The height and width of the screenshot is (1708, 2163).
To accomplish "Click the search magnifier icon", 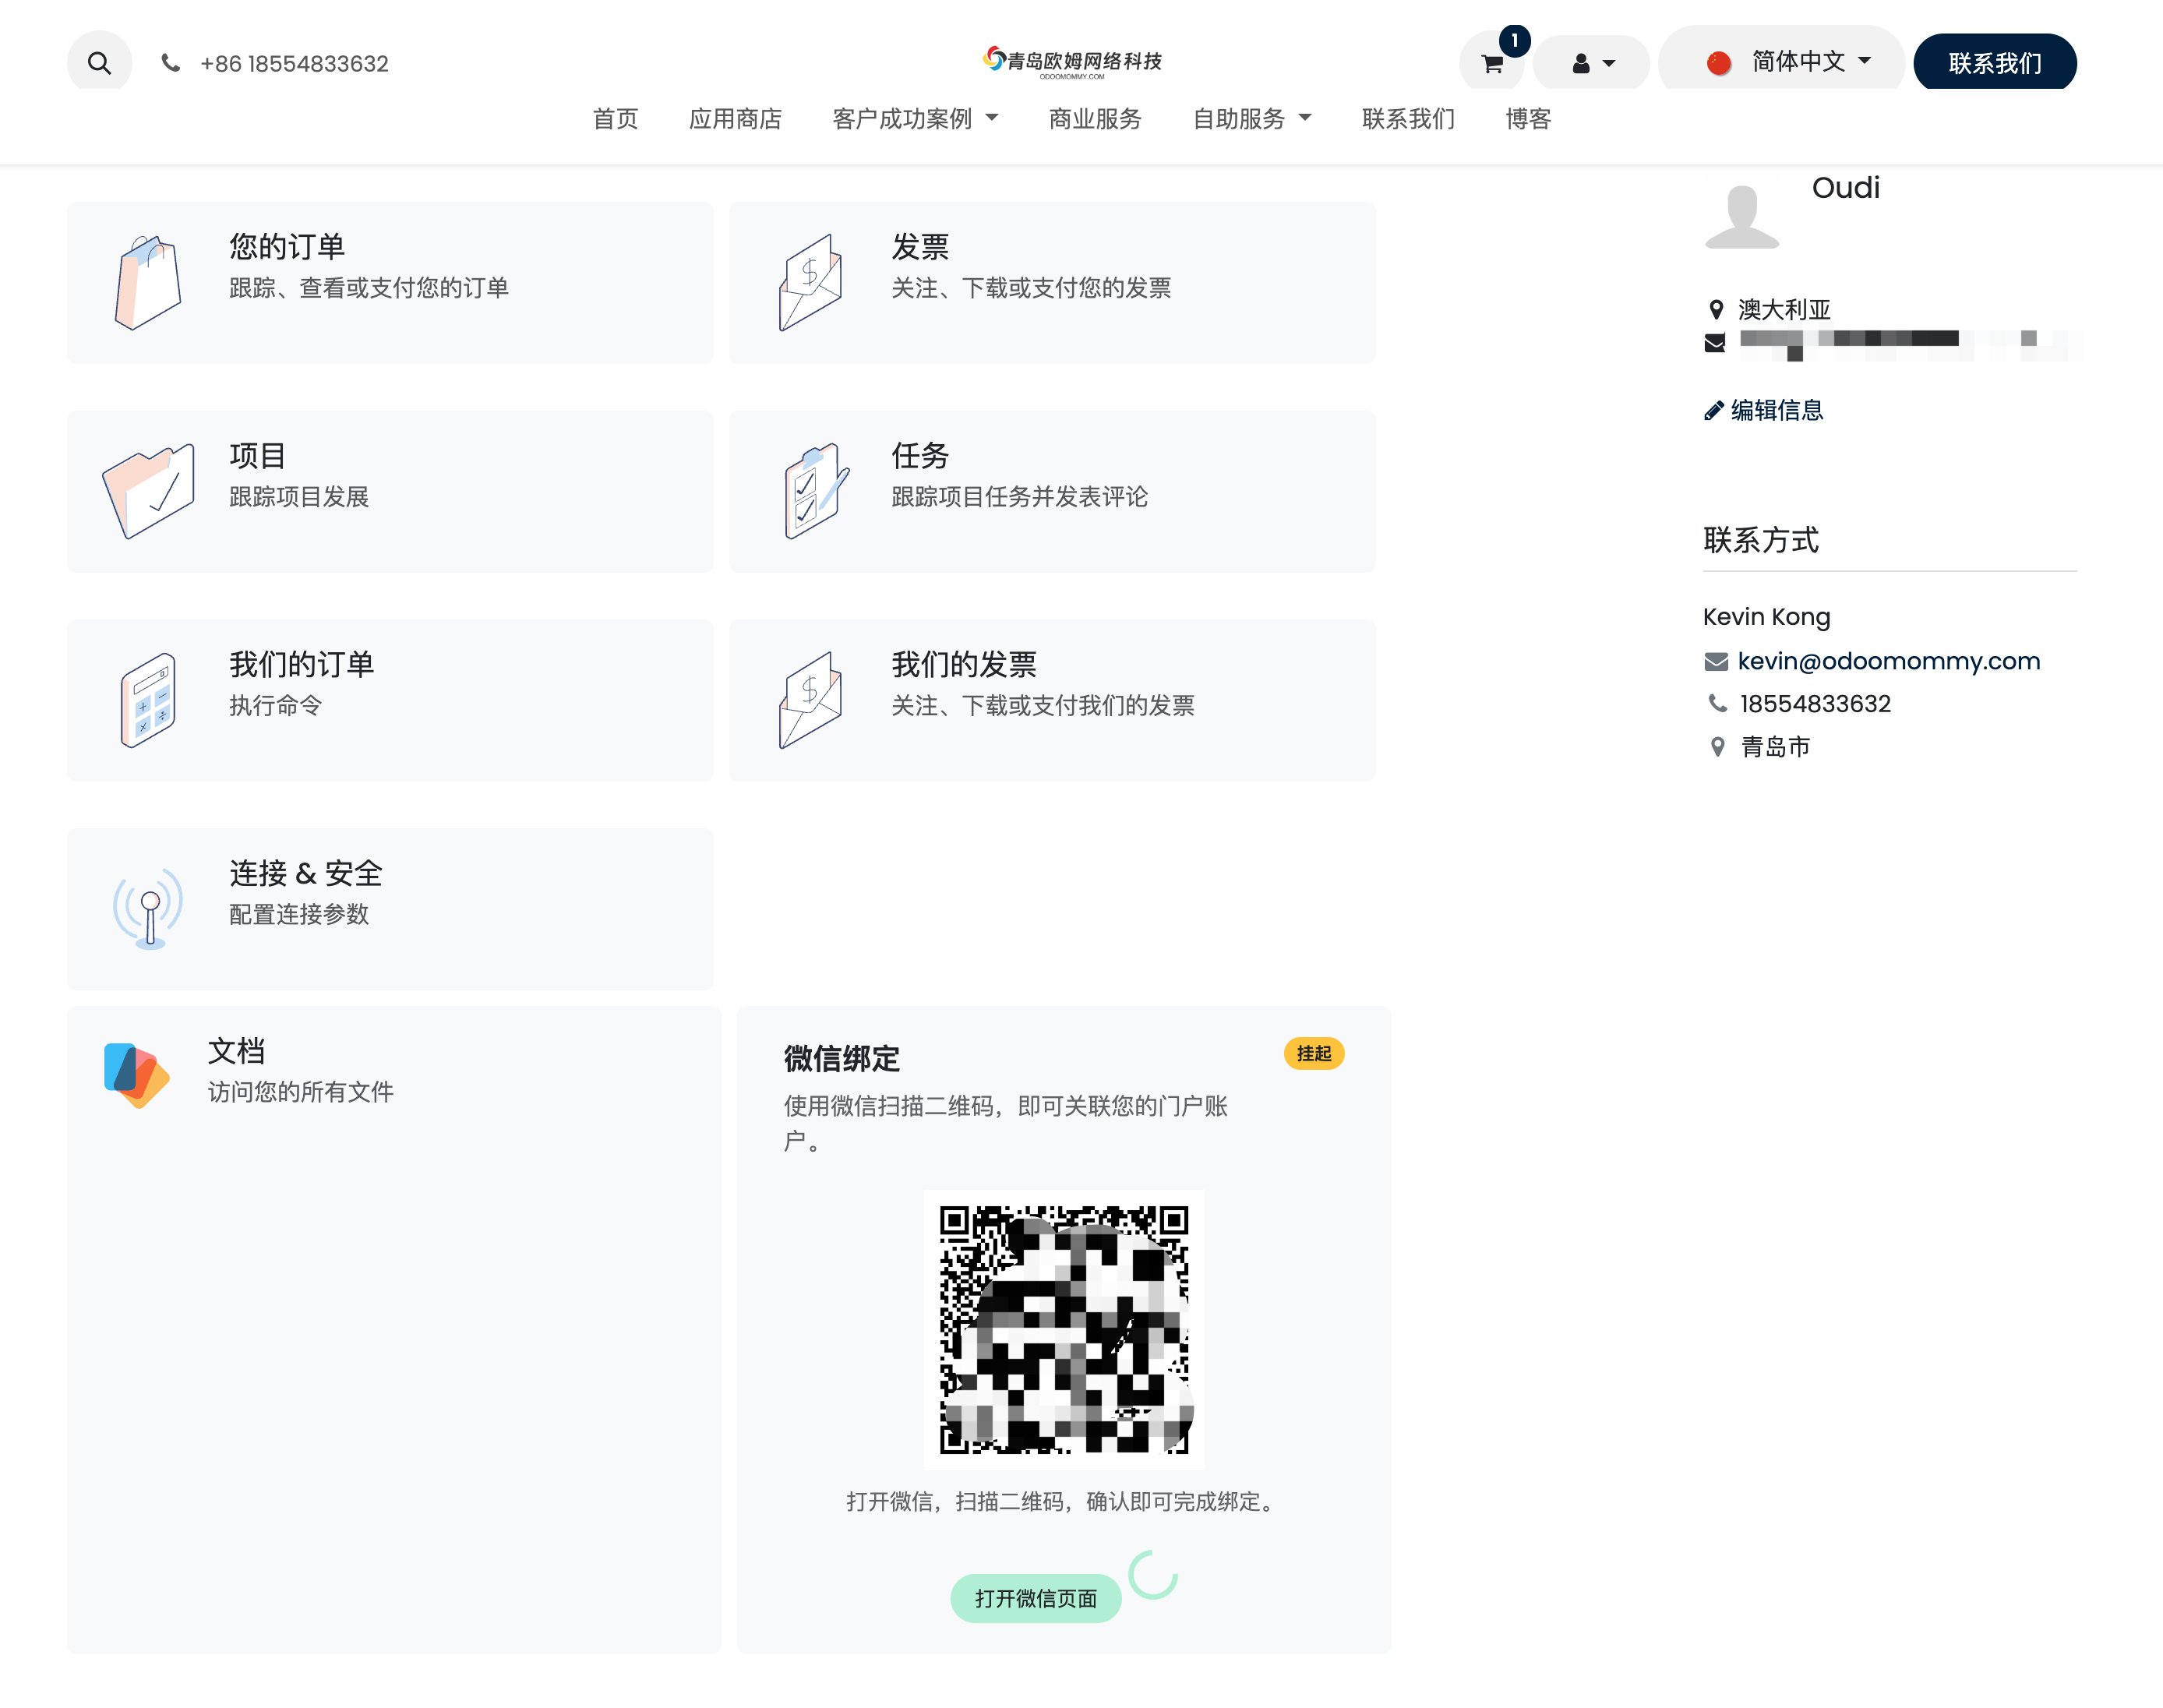I will (99, 63).
